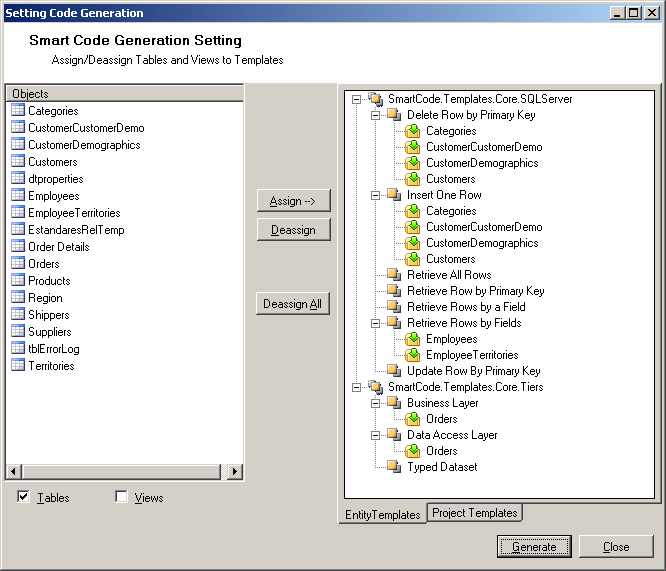666x571 pixels.
Task: Click the Region table icon
Action: click(x=18, y=297)
